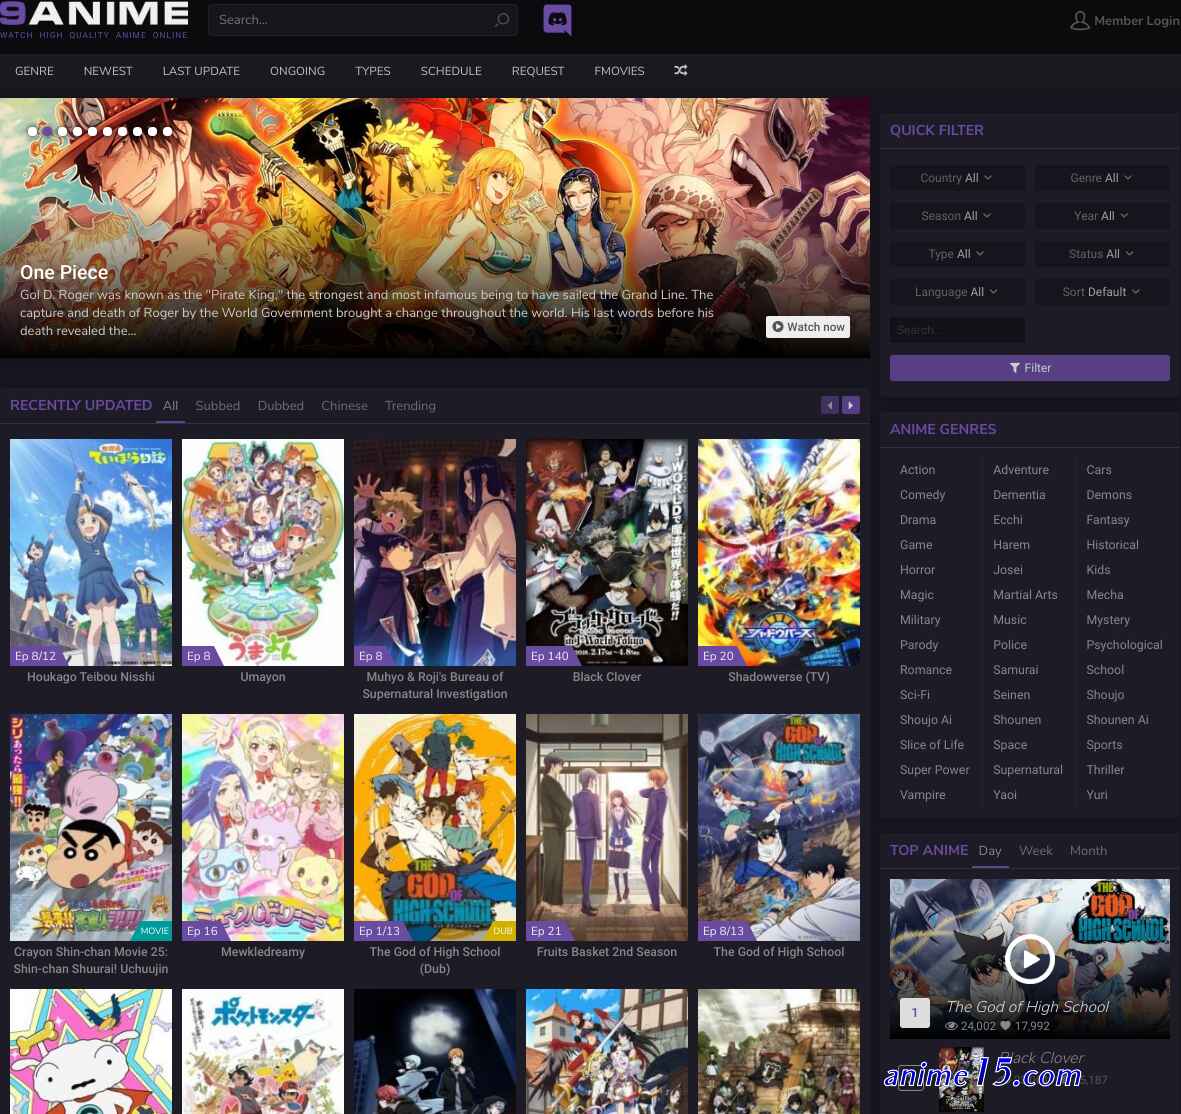Open the GENRE menu

click(35, 71)
